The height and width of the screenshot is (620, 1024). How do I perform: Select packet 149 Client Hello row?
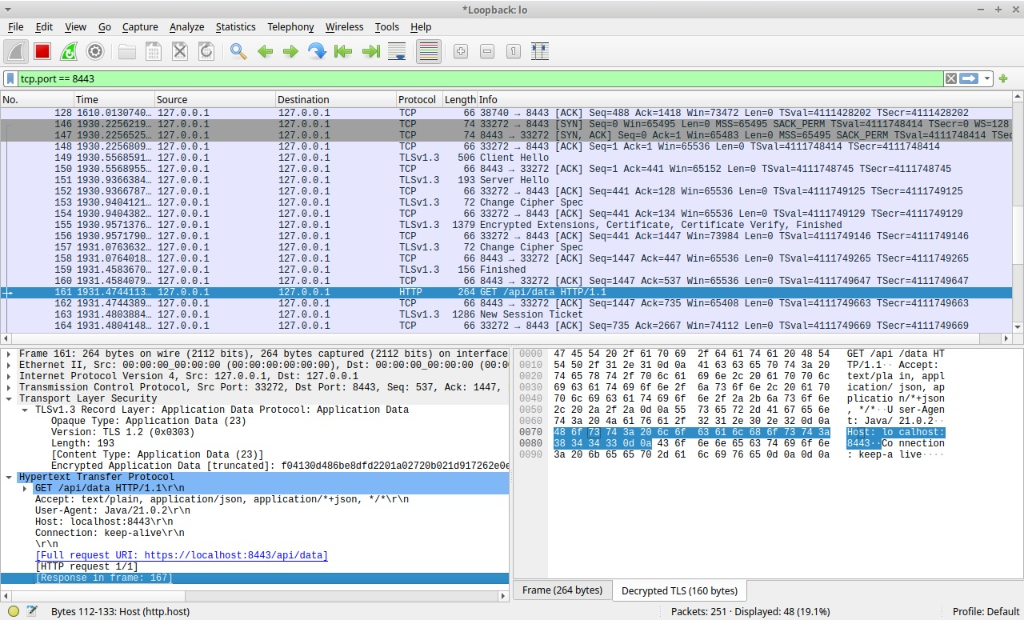pyautogui.click(x=507, y=157)
